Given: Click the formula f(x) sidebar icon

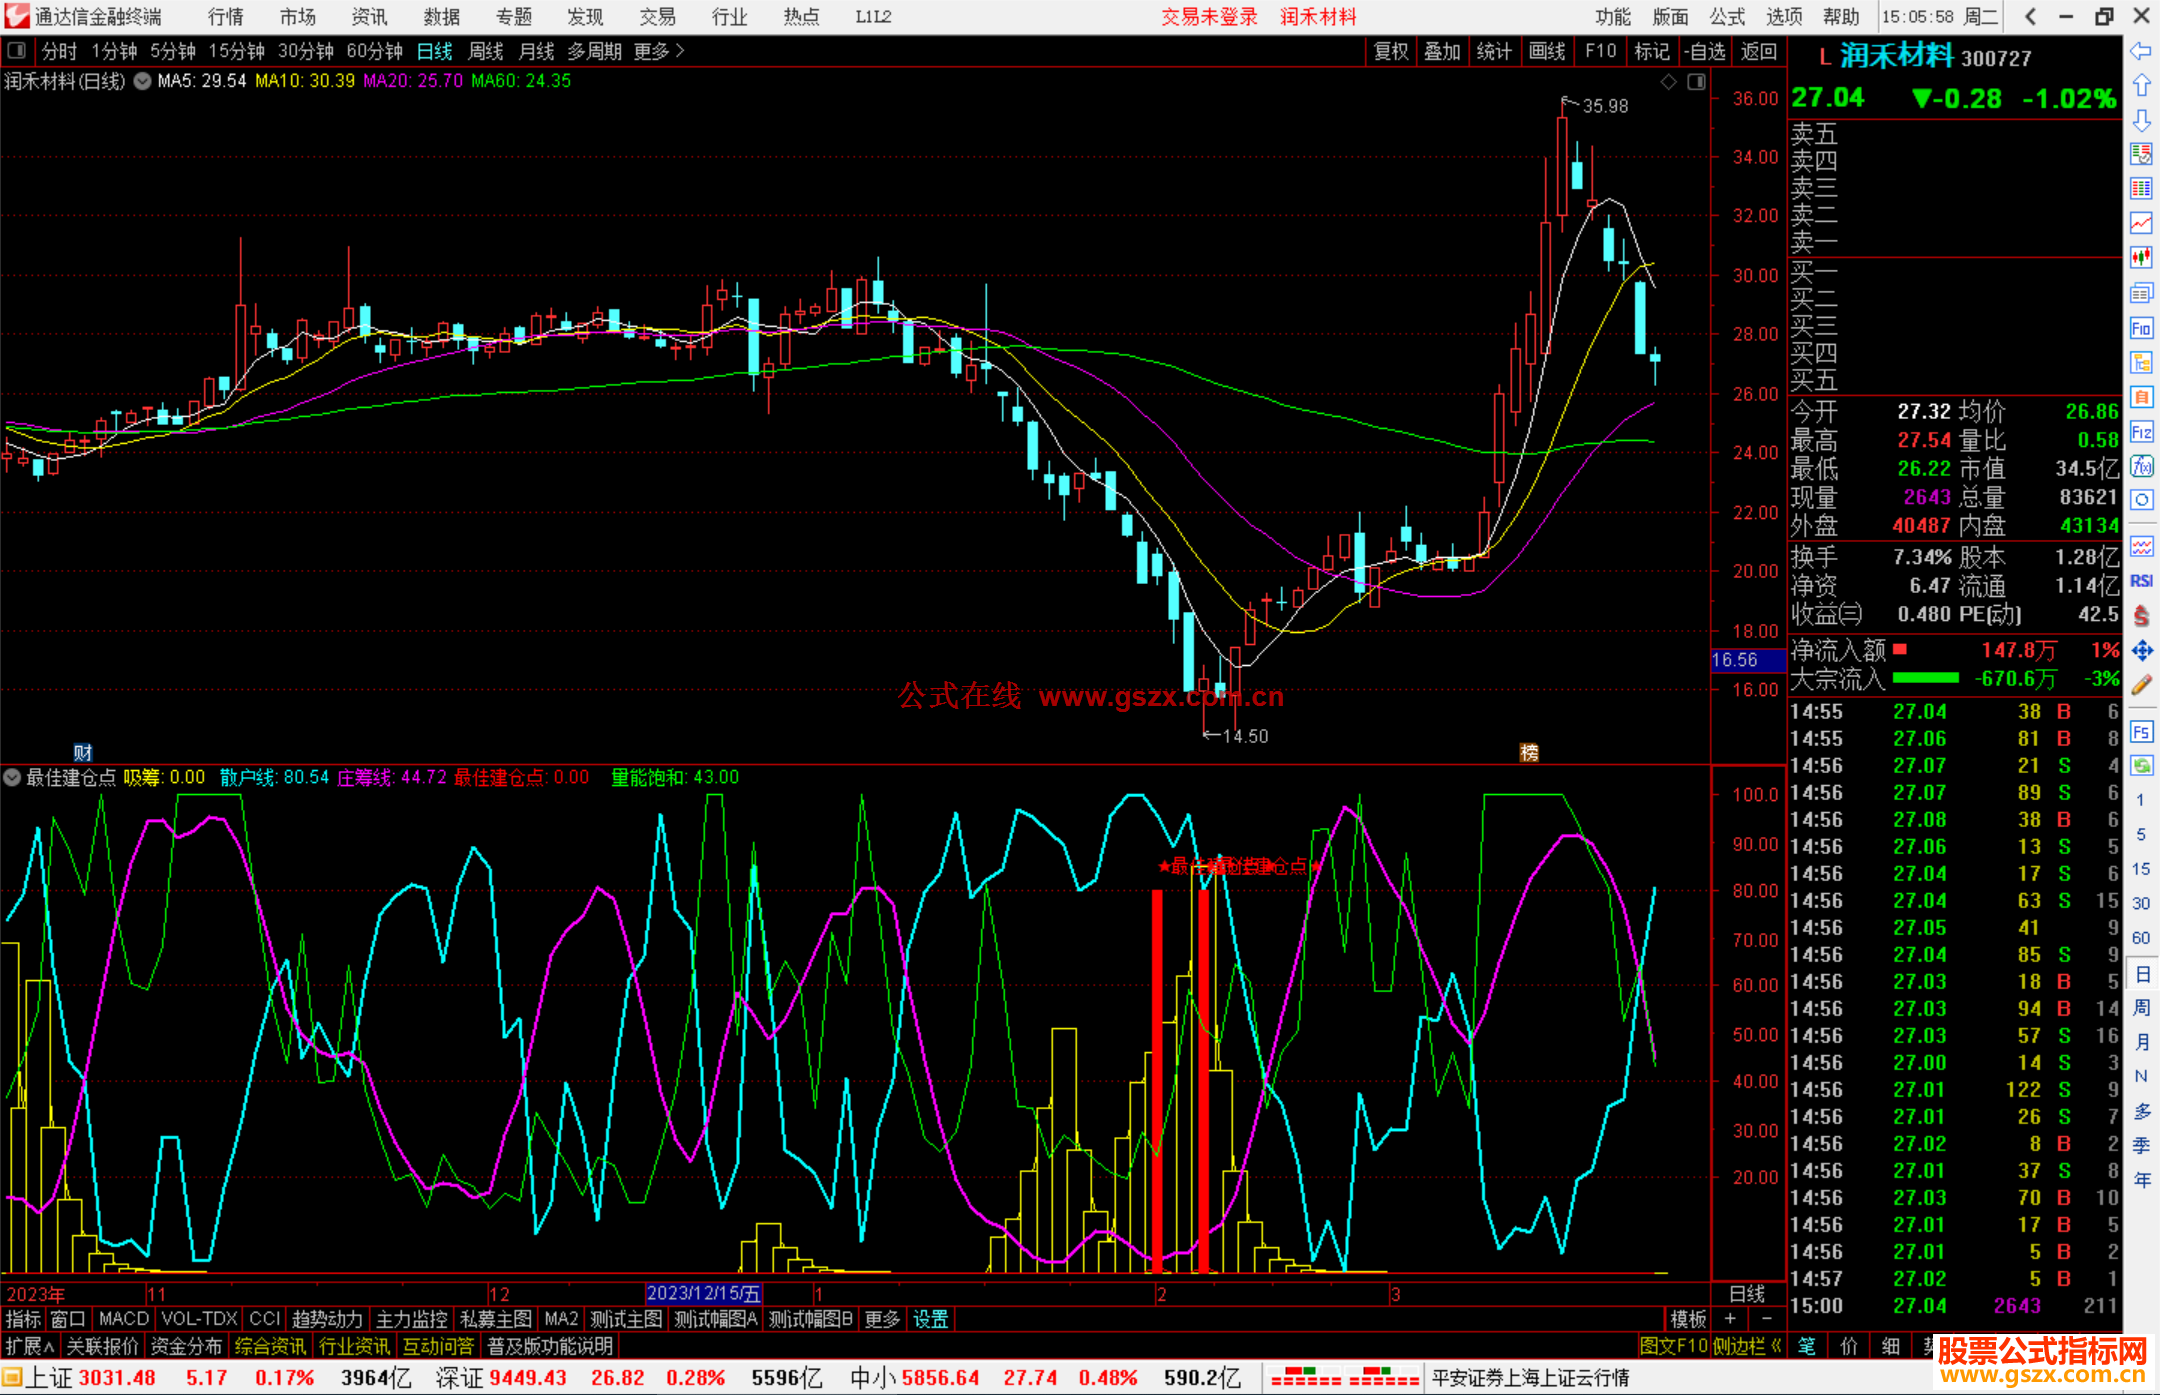Looking at the screenshot, I should [x=2141, y=466].
